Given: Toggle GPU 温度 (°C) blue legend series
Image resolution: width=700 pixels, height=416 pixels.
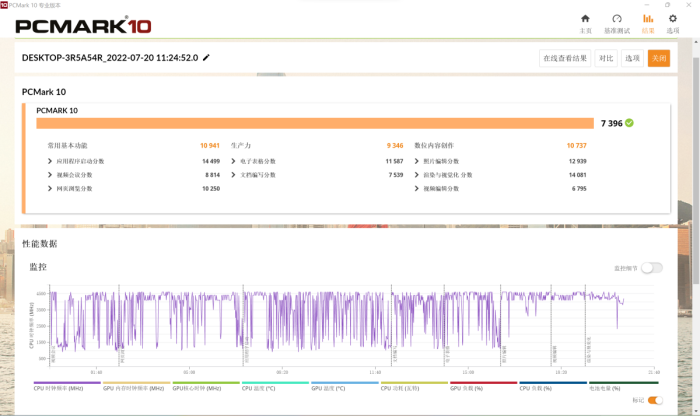Looking at the screenshot, I should pyautogui.click(x=345, y=386).
